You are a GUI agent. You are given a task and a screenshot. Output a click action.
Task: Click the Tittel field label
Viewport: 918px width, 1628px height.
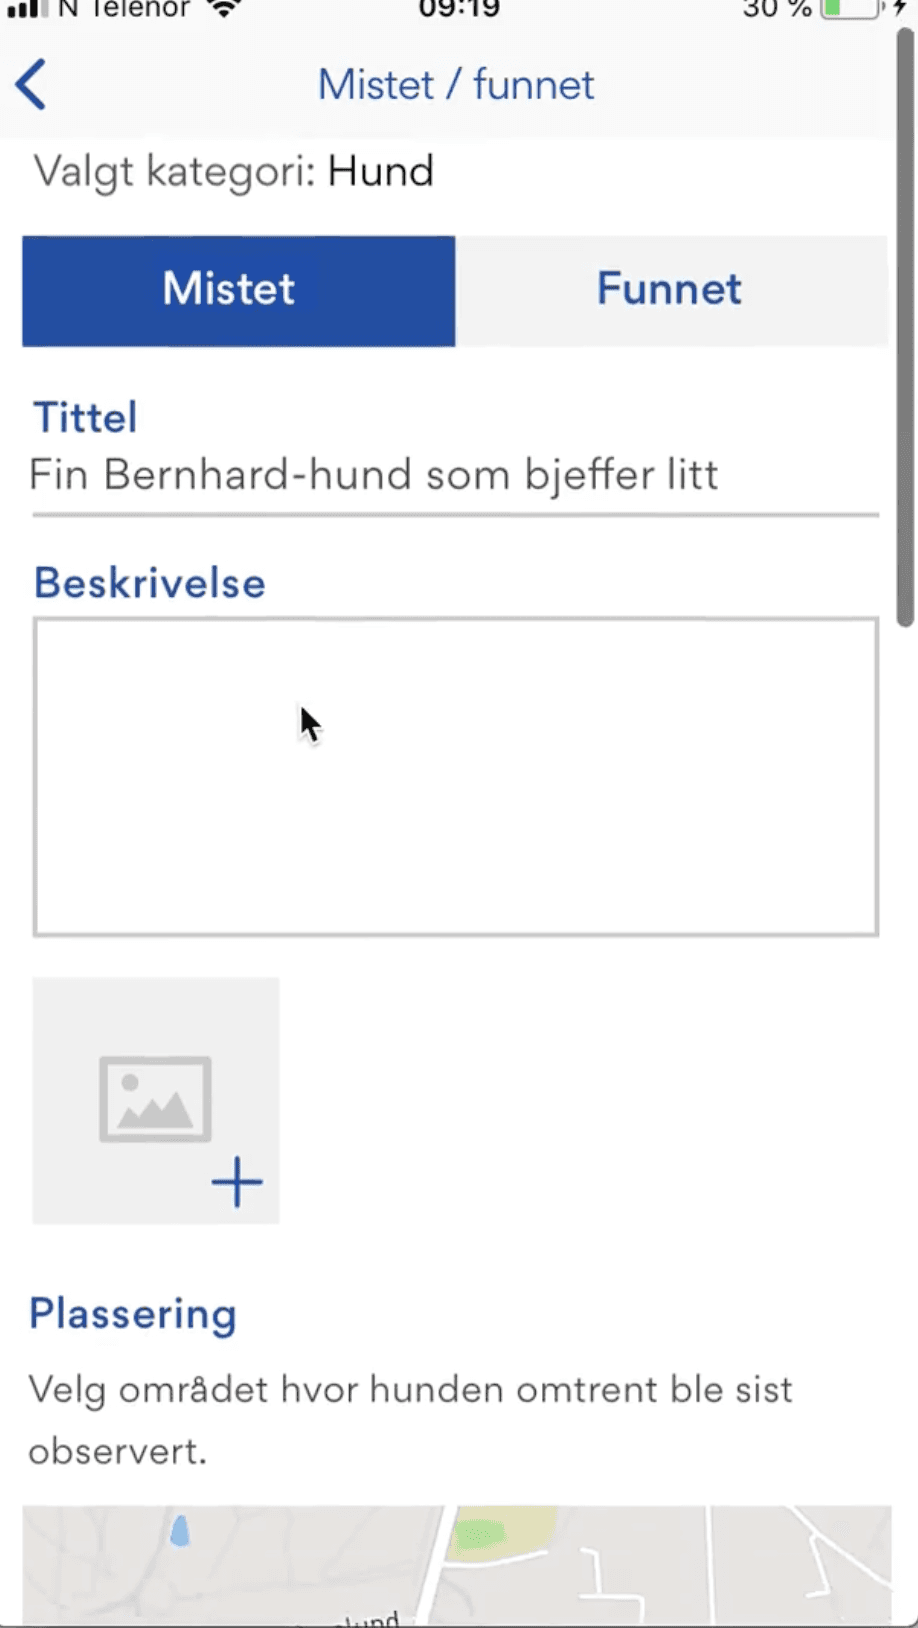86,417
